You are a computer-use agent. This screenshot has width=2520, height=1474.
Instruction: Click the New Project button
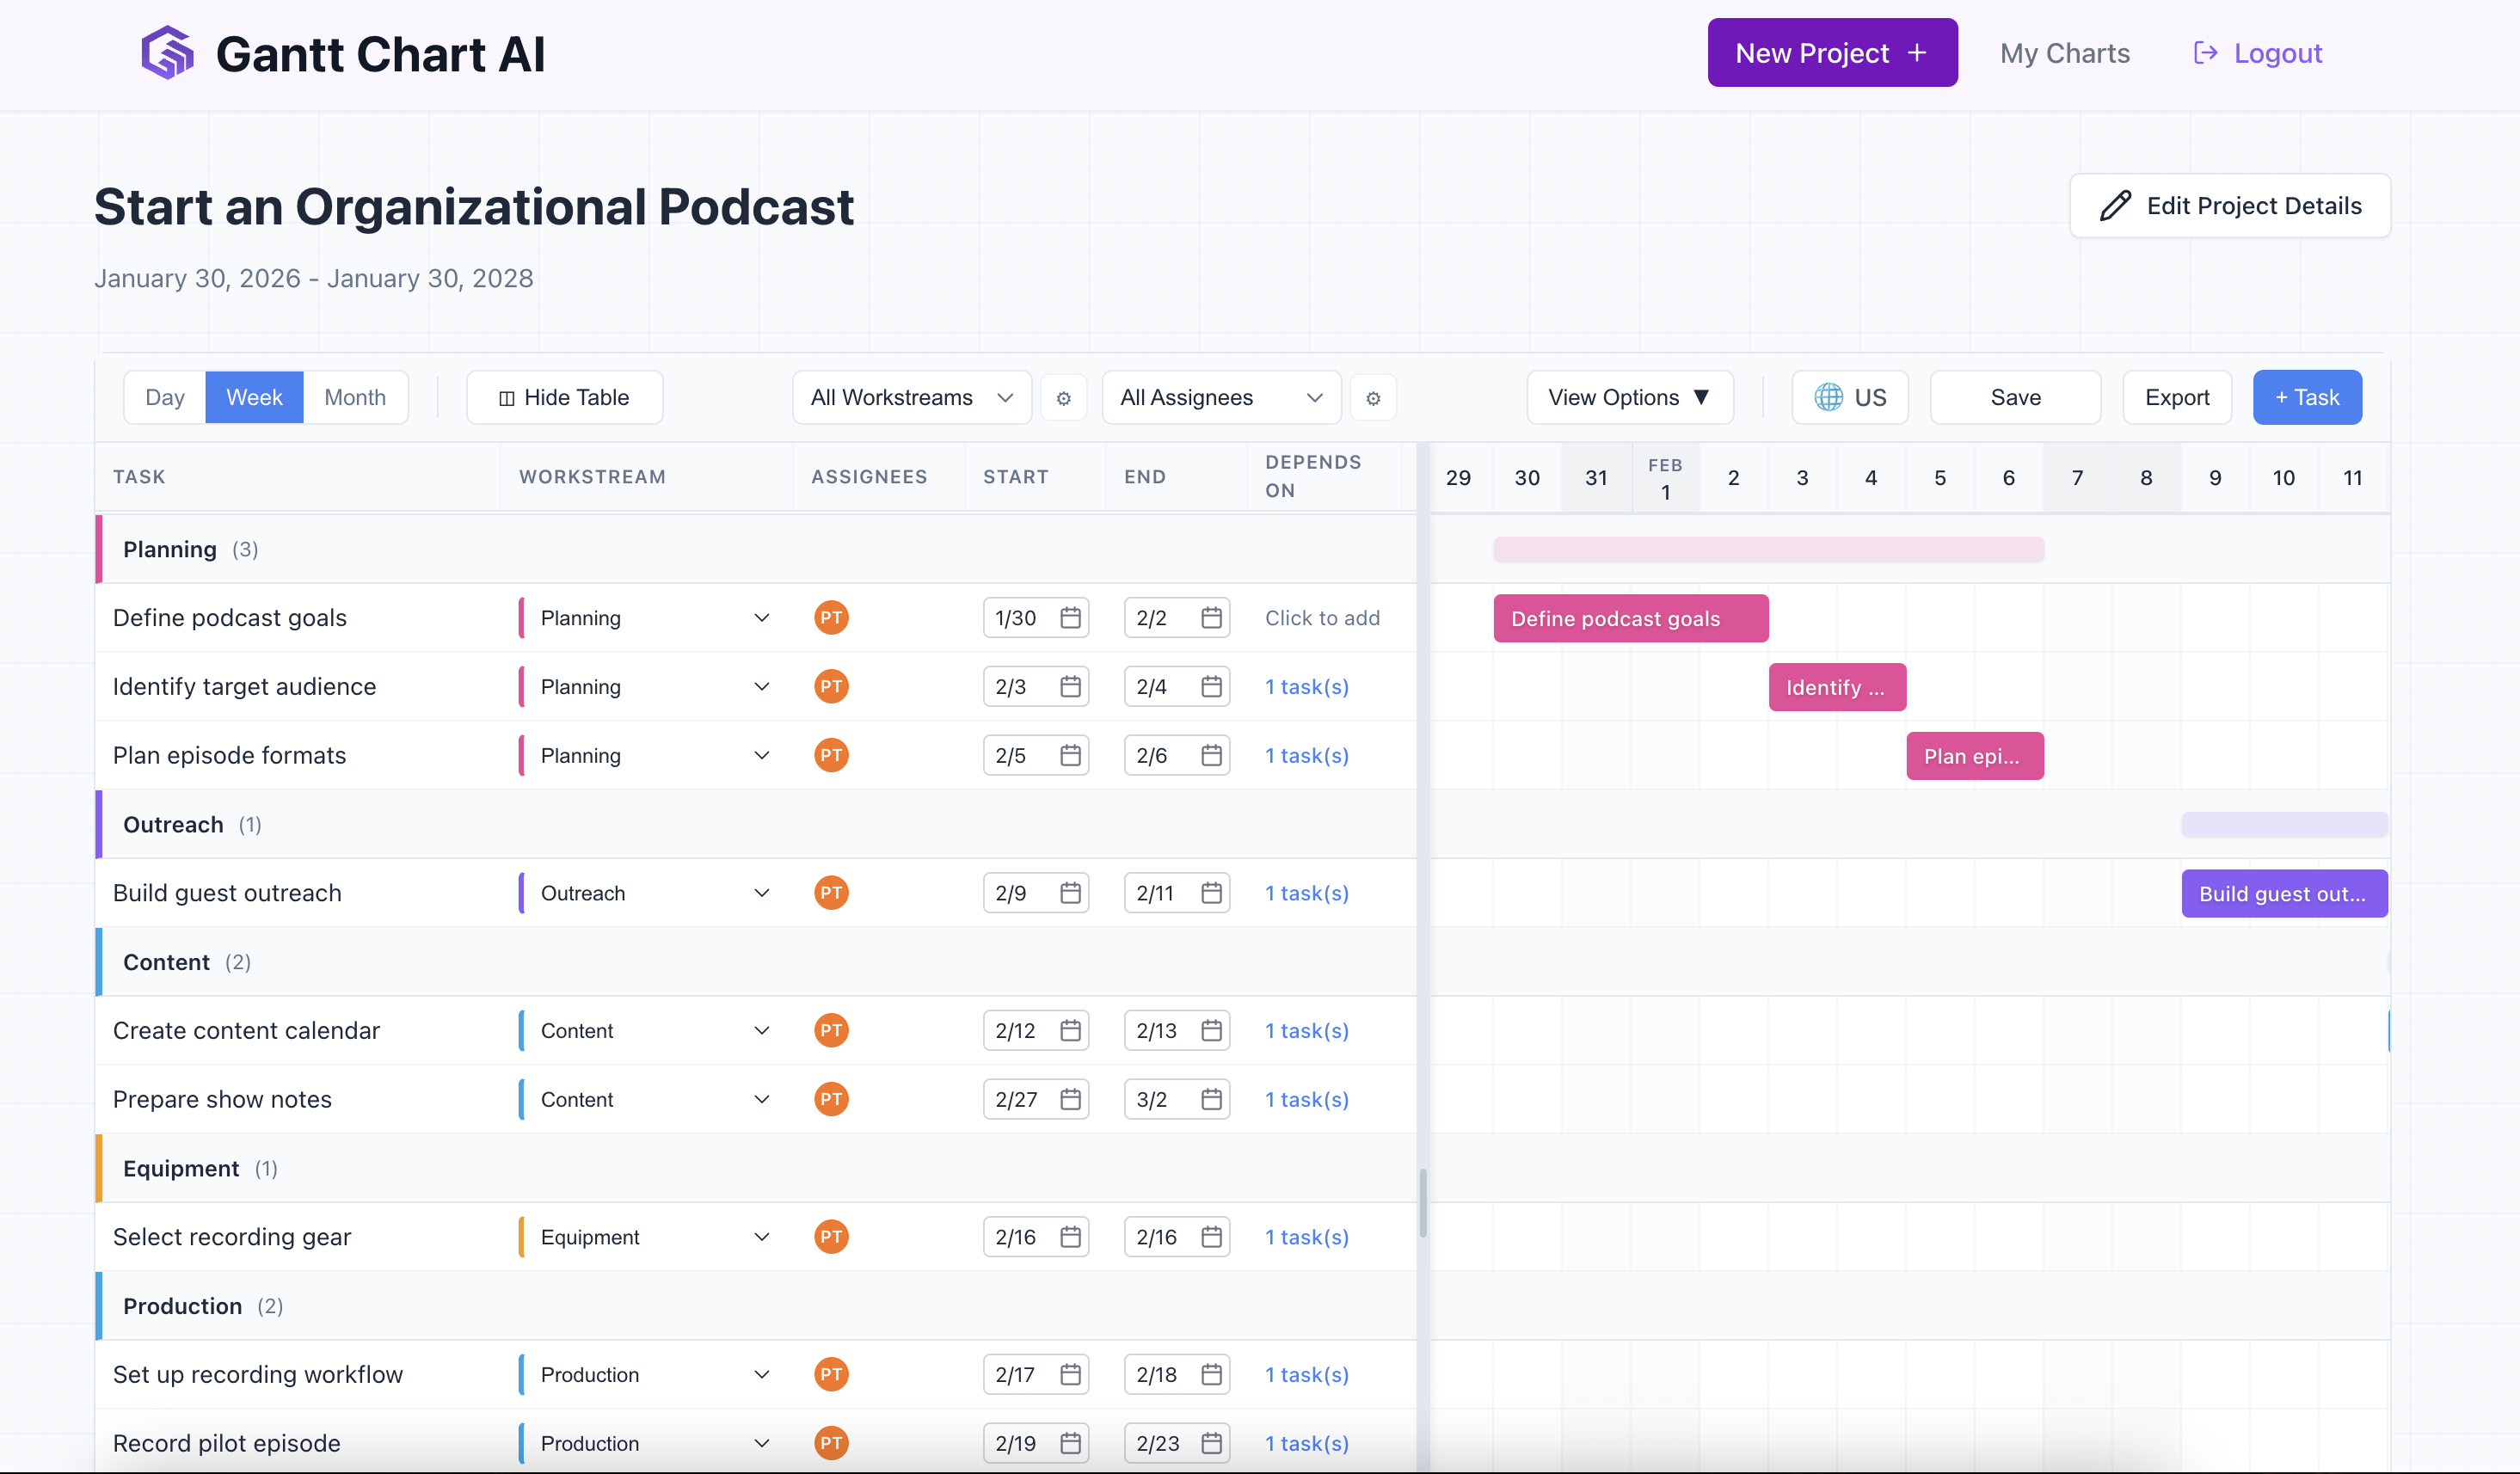point(1833,52)
